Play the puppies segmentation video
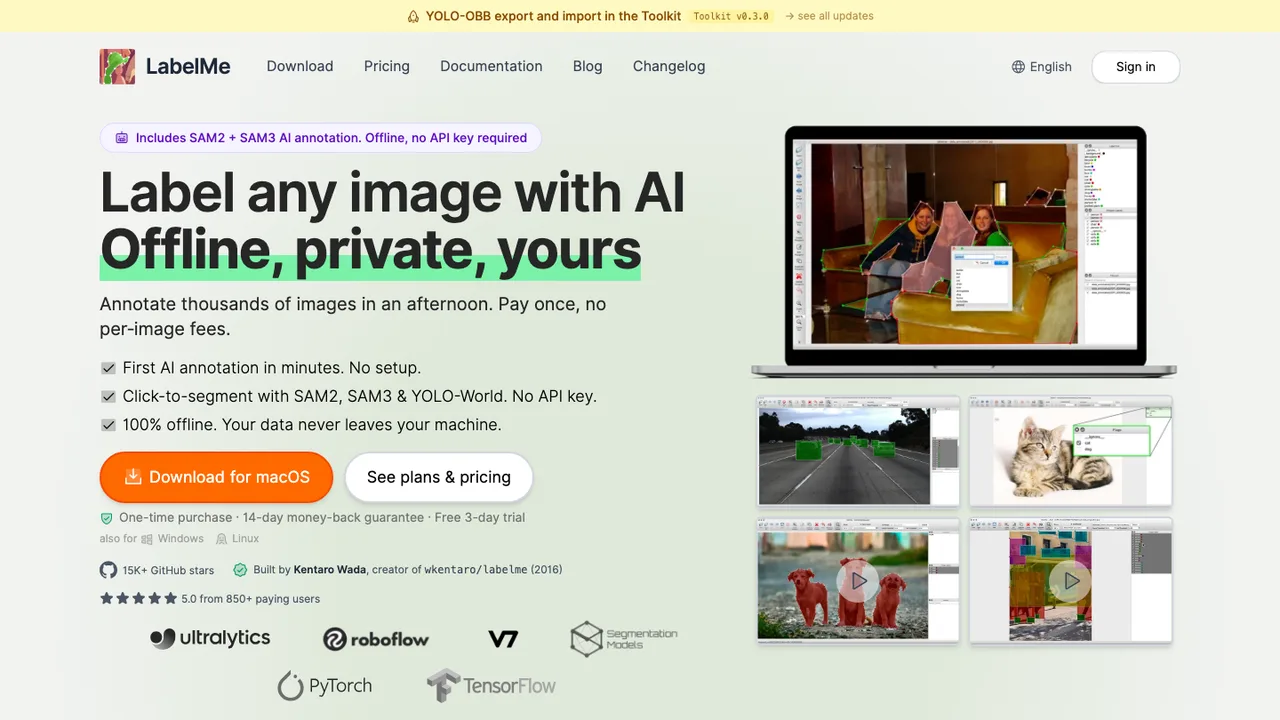The width and height of the screenshot is (1280, 720). tap(857, 581)
